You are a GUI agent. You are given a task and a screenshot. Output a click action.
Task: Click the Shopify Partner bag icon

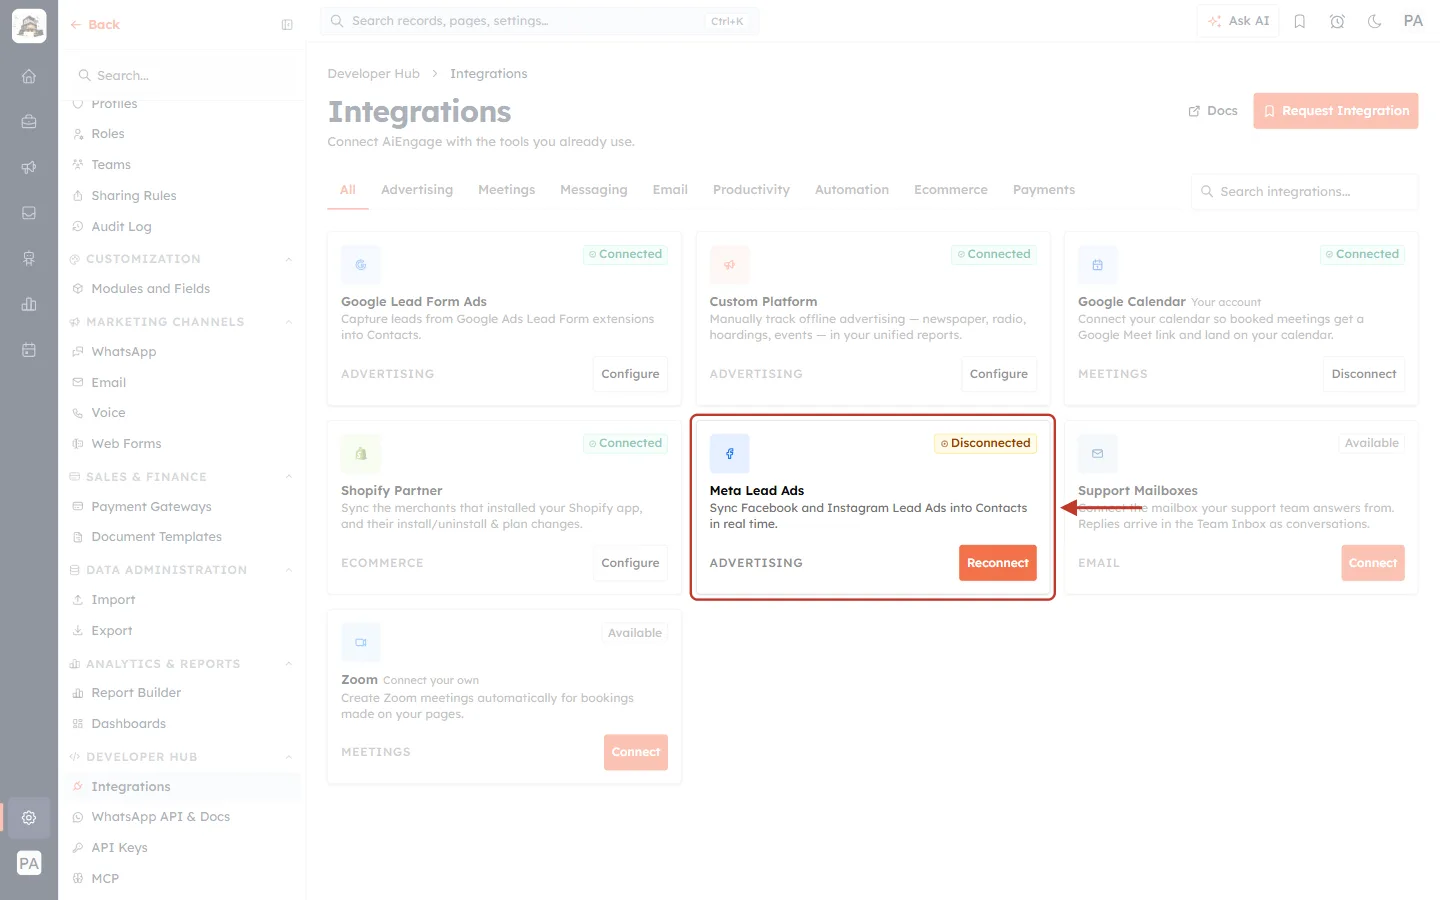(x=361, y=454)
